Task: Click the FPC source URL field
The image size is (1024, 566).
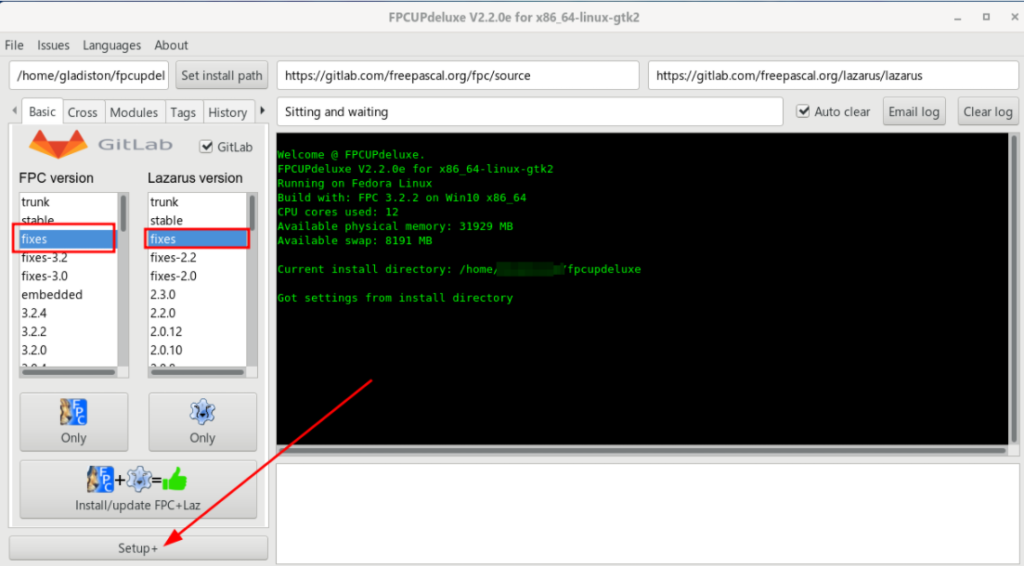Action: pos(457,75)
